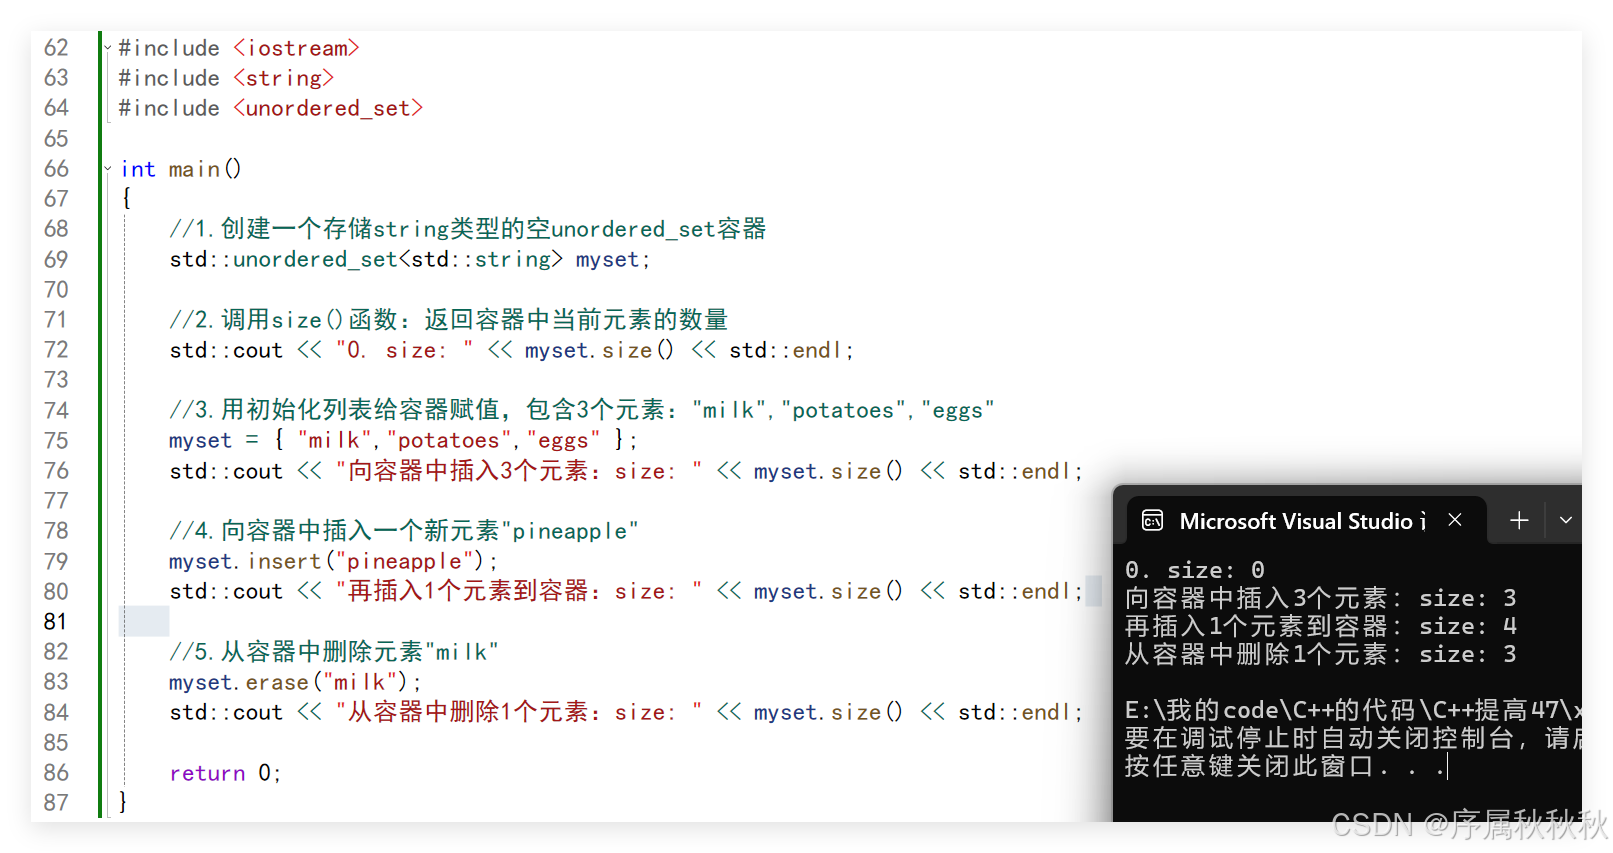Click the comment on line 82 about milk
This screenshot has height=853, width=1613.
click(334, 652)
